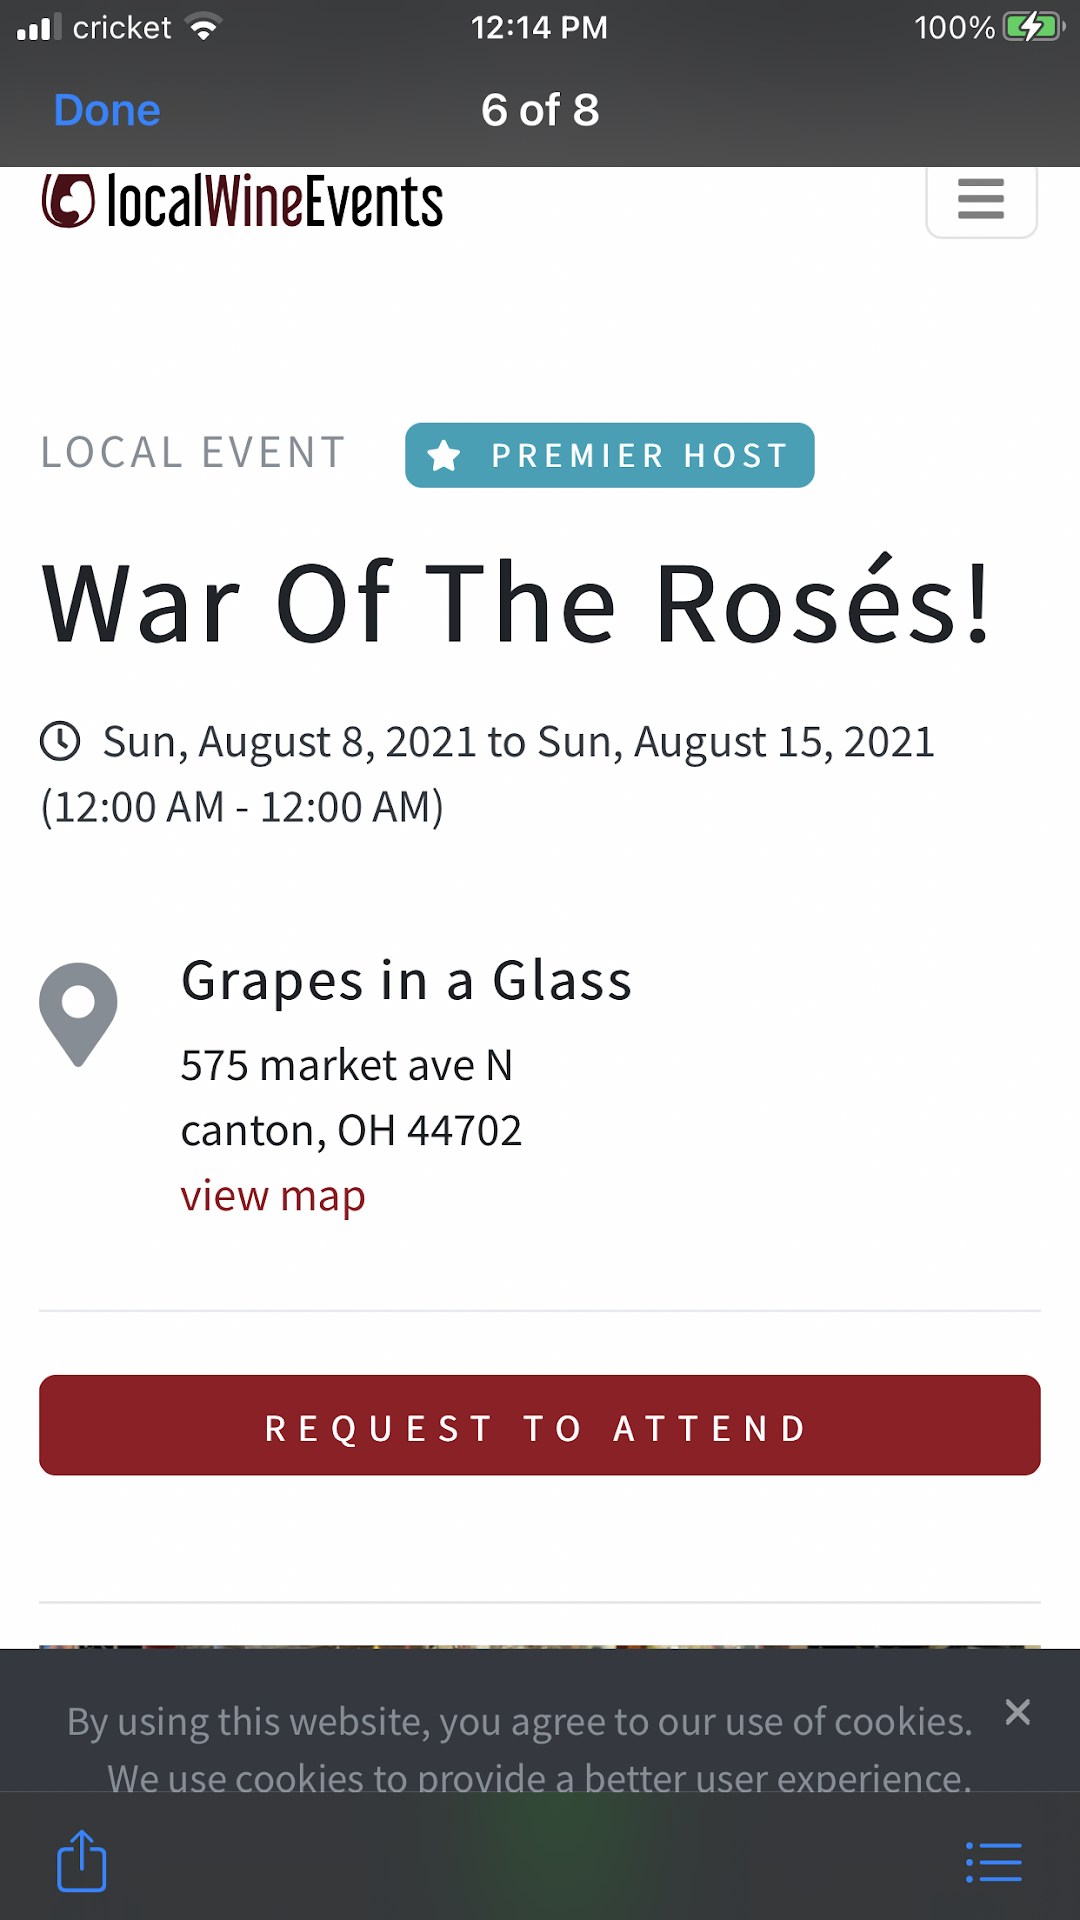
Task: Tap the Wi-Fi status icon
Action: click(x=204, y=28)
